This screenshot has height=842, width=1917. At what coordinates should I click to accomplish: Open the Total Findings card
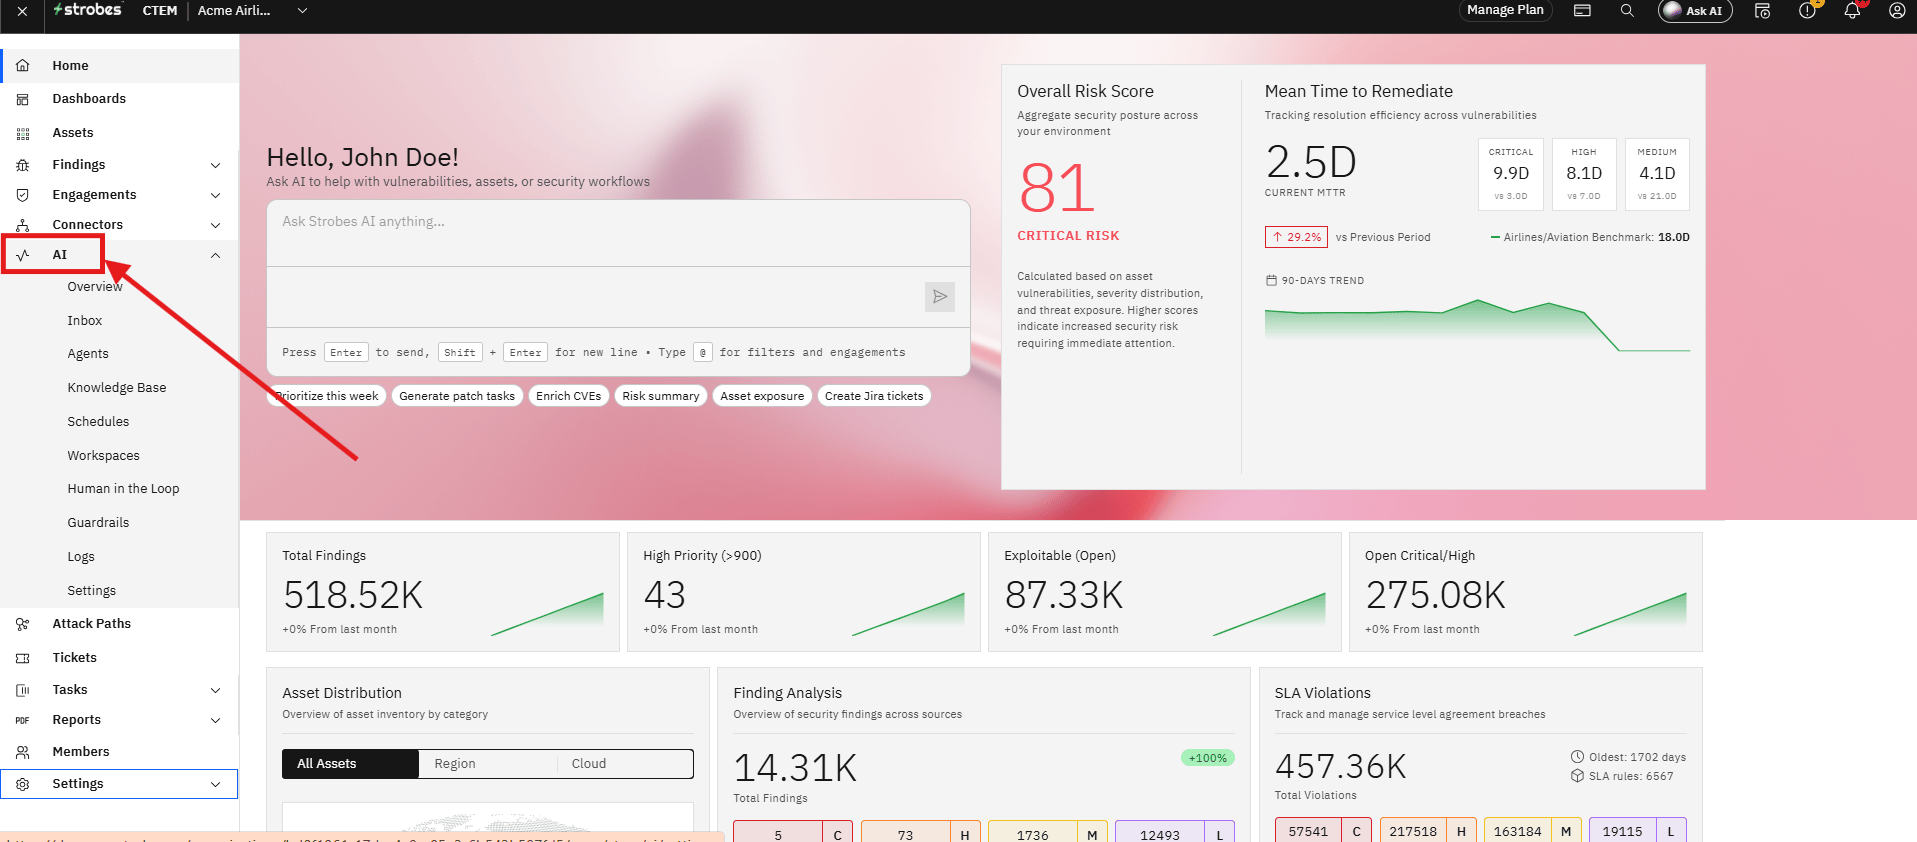[443, 592]
